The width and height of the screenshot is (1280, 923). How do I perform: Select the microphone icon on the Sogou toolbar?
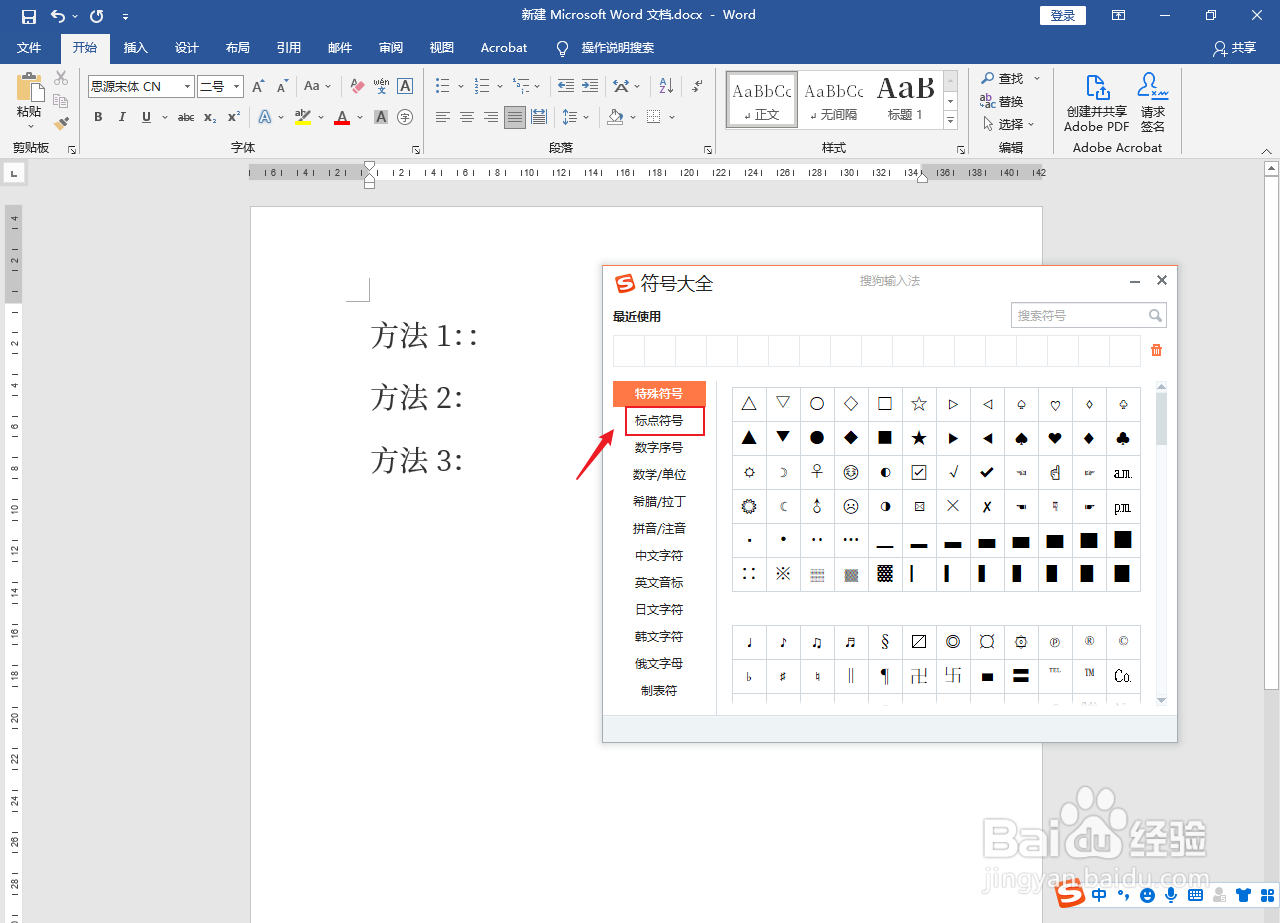pos(1171,895)
